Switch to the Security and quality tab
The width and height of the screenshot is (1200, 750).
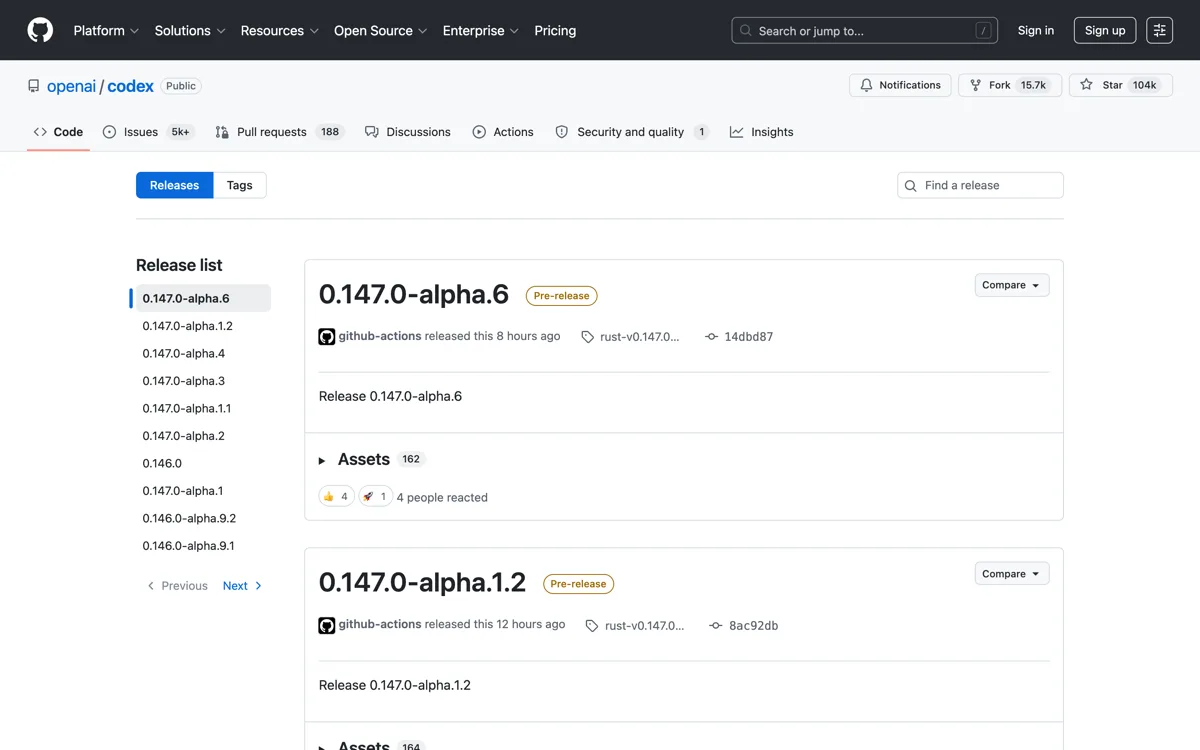[632, 132]
